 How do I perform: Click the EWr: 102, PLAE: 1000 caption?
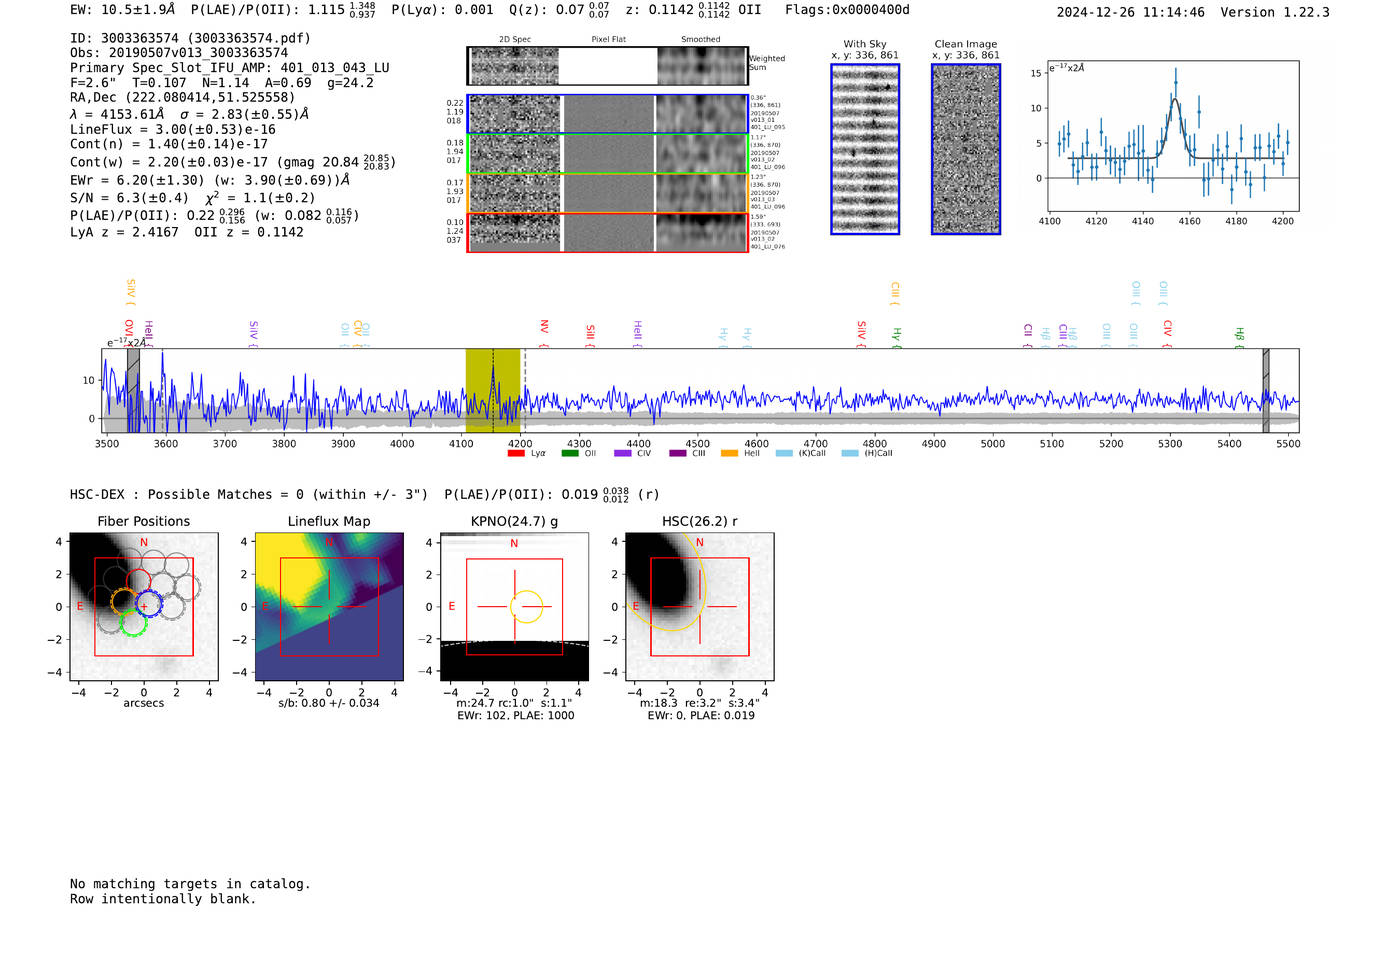click(x=515, y=716)
